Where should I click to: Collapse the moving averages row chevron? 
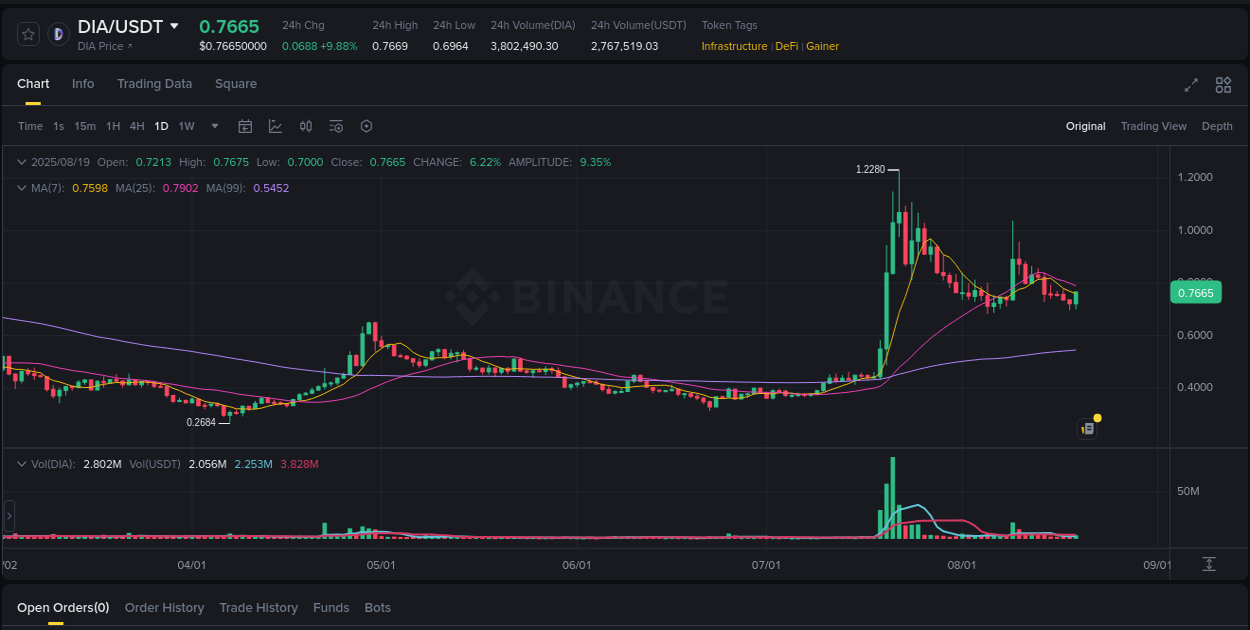click(x=21, y=187)
